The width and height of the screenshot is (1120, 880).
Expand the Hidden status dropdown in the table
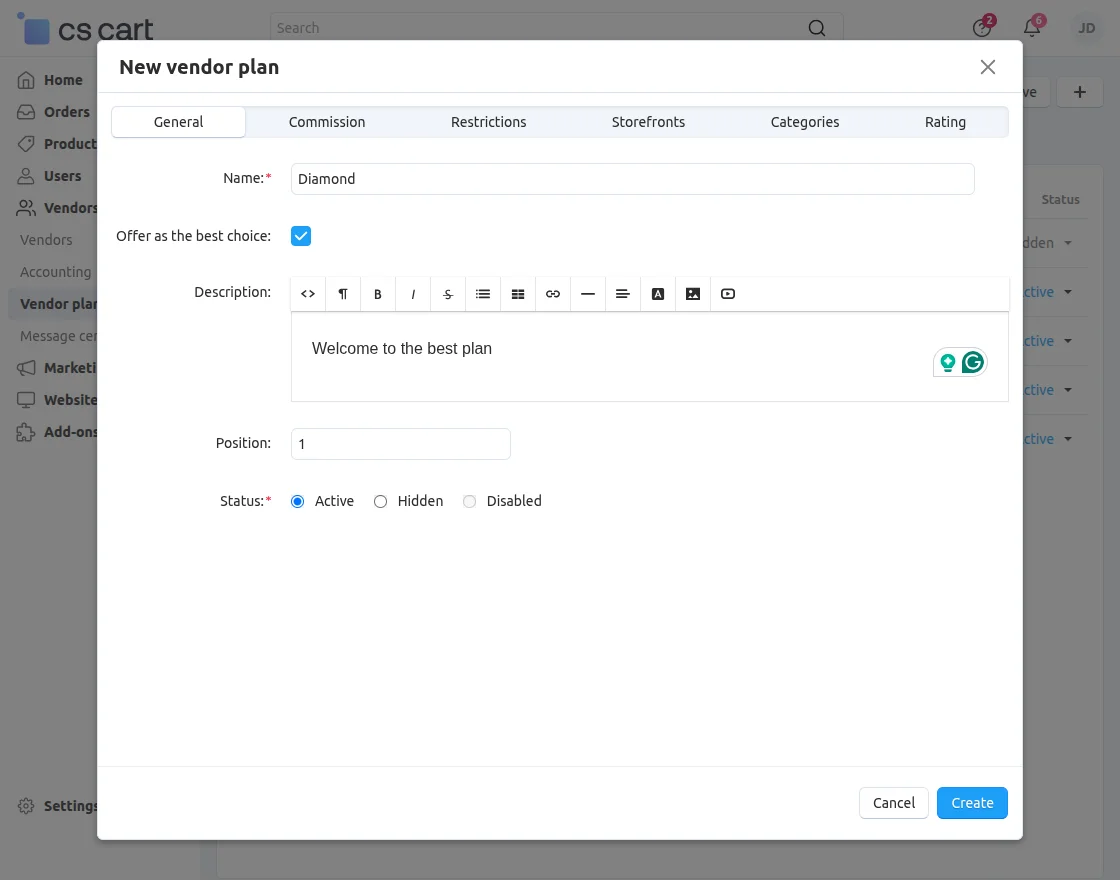(x=1070, y=242)
